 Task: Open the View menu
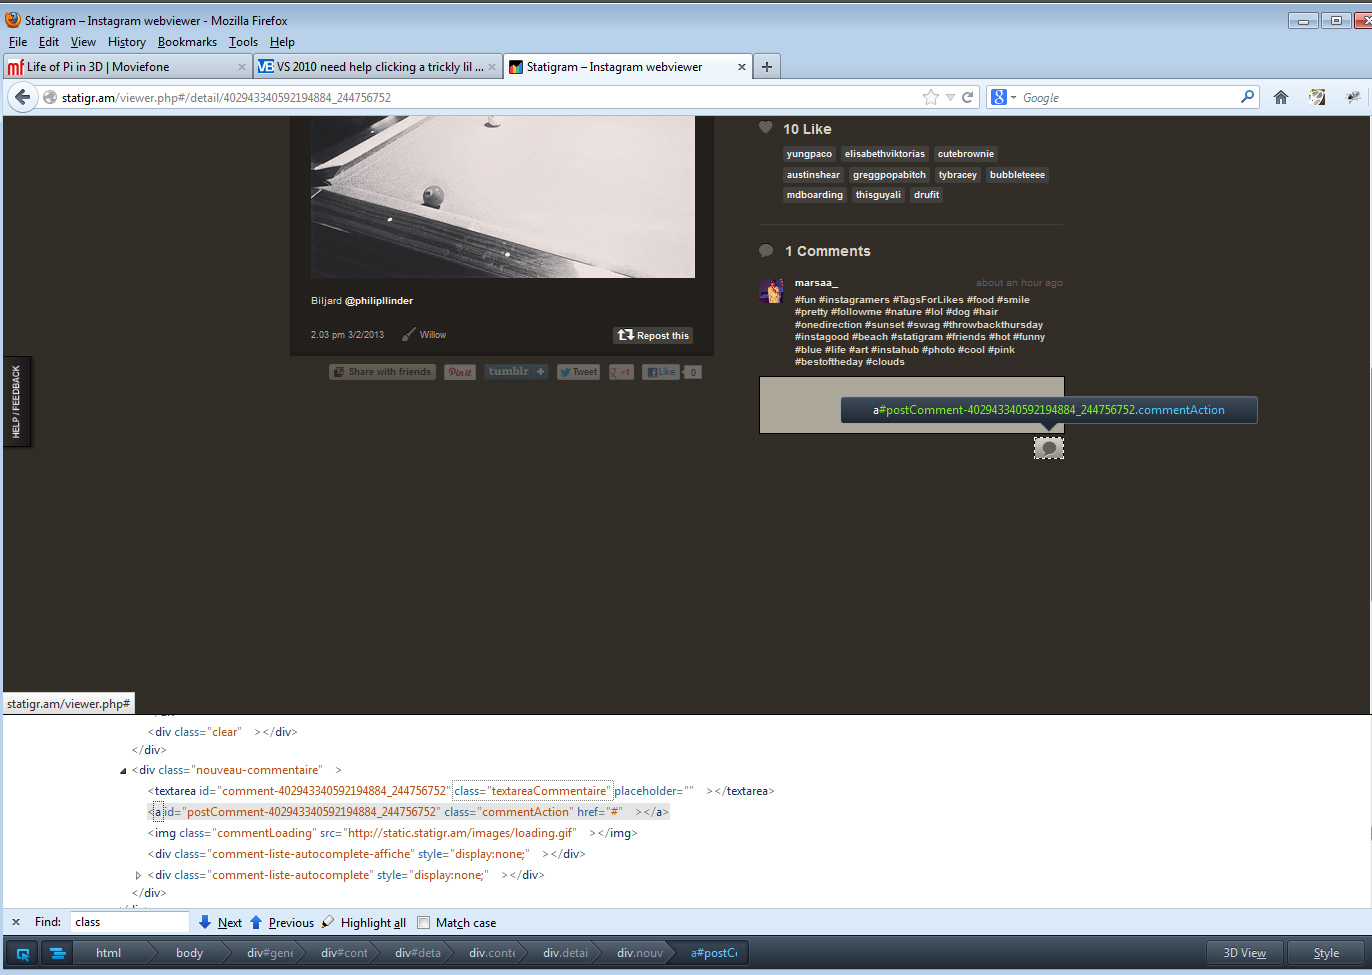[83, 42]
